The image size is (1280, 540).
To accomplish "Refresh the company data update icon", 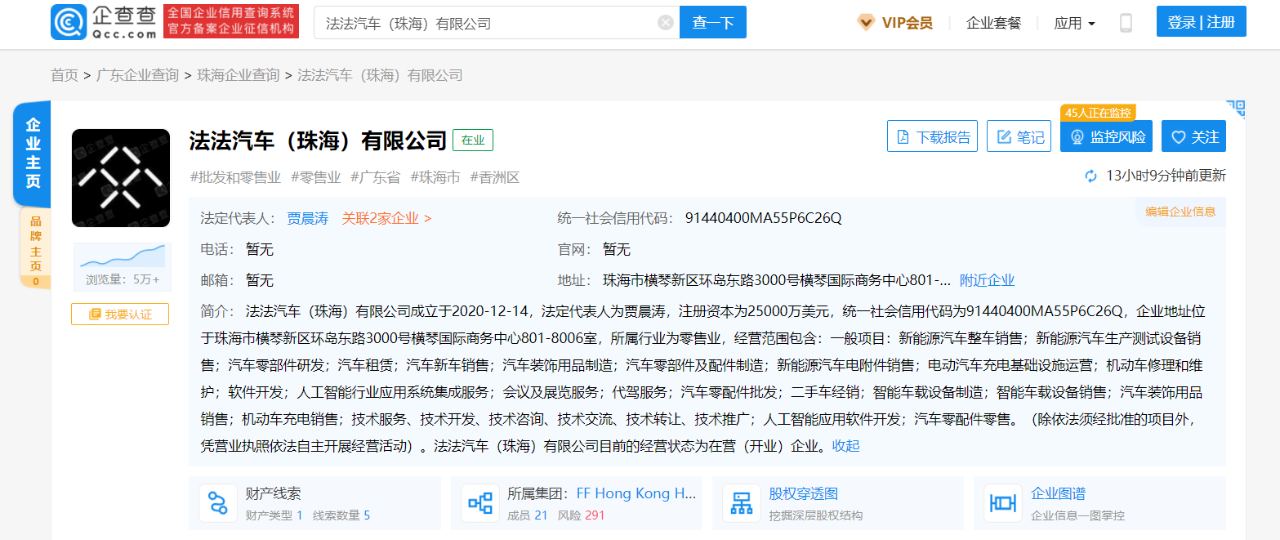I will pos(1091,176).
